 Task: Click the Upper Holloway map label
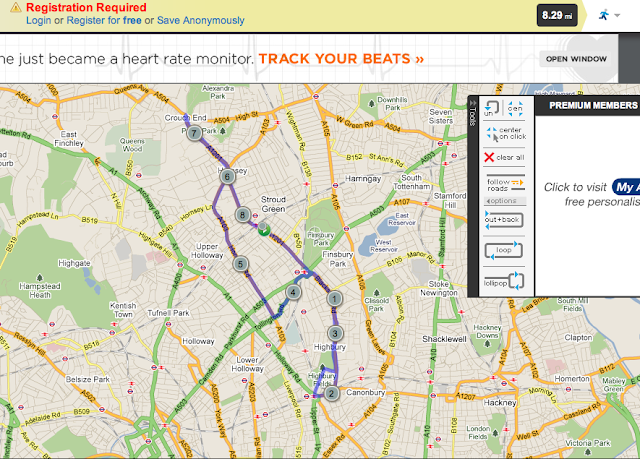click(207, 251)
